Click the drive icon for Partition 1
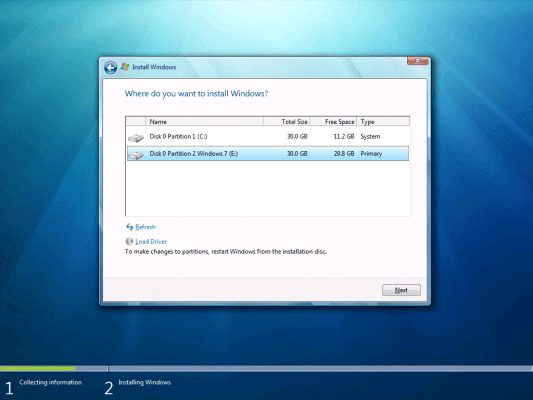Viewport: 533px width, 400px height. pyautogui.click(x=136, y=138)
